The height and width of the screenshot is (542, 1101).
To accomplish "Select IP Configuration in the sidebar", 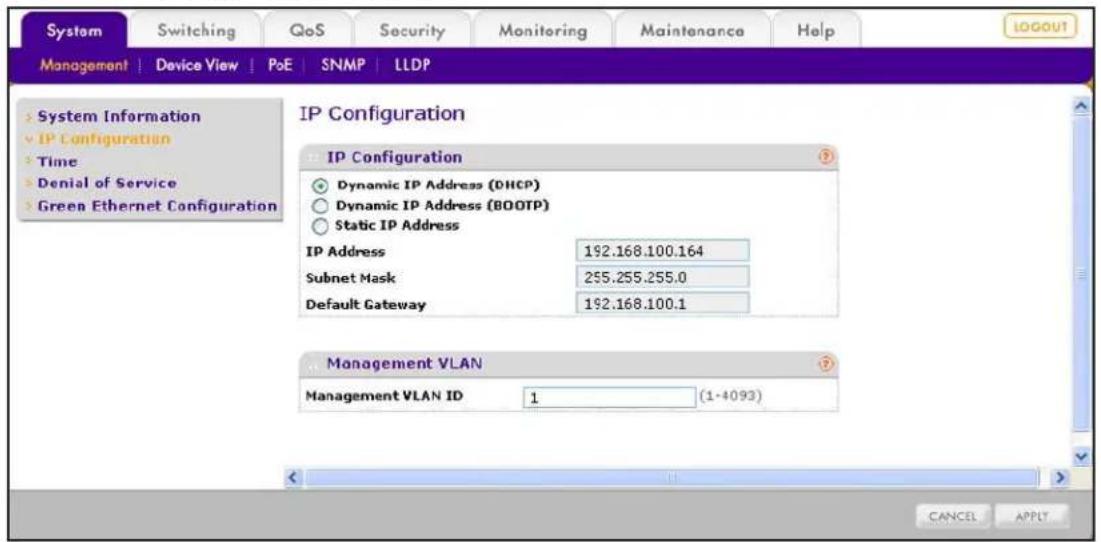I will pos(102,139).
